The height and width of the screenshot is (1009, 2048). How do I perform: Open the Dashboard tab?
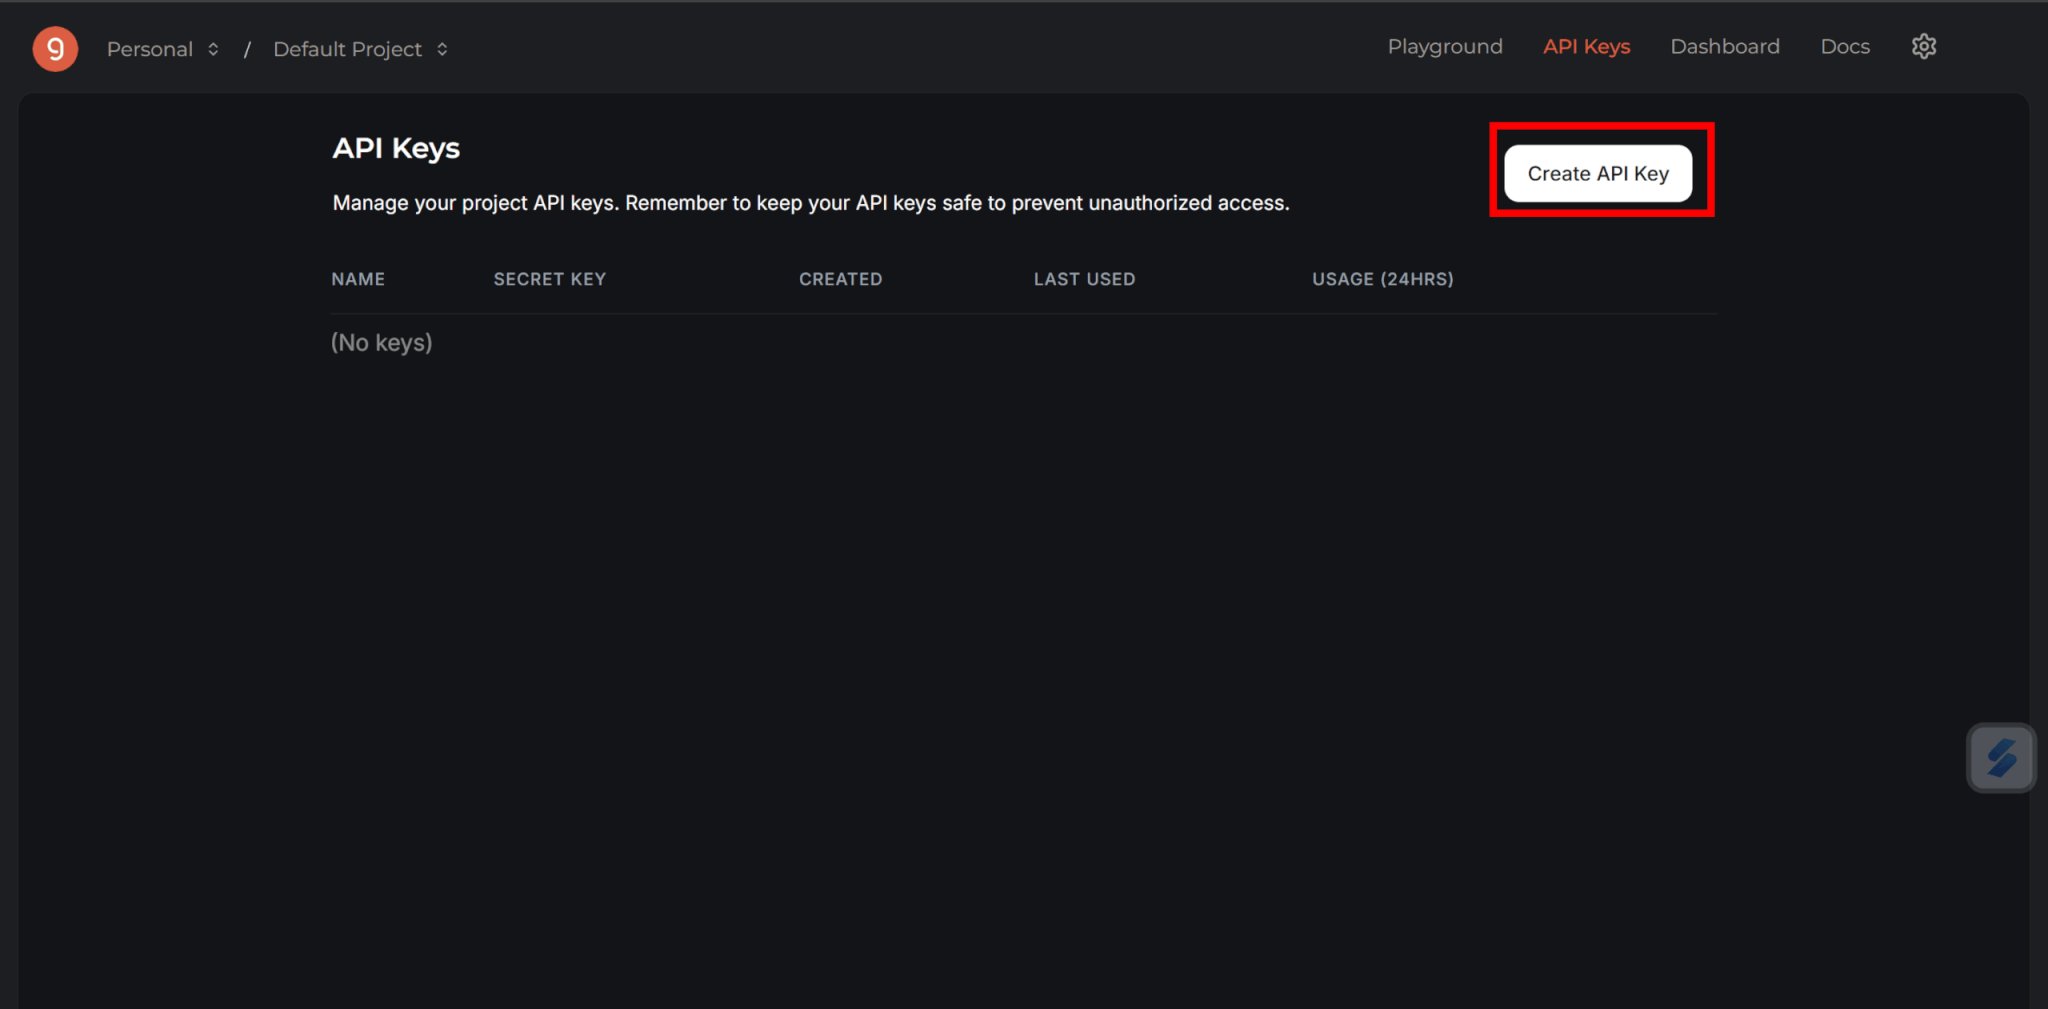coord(1725,47)
